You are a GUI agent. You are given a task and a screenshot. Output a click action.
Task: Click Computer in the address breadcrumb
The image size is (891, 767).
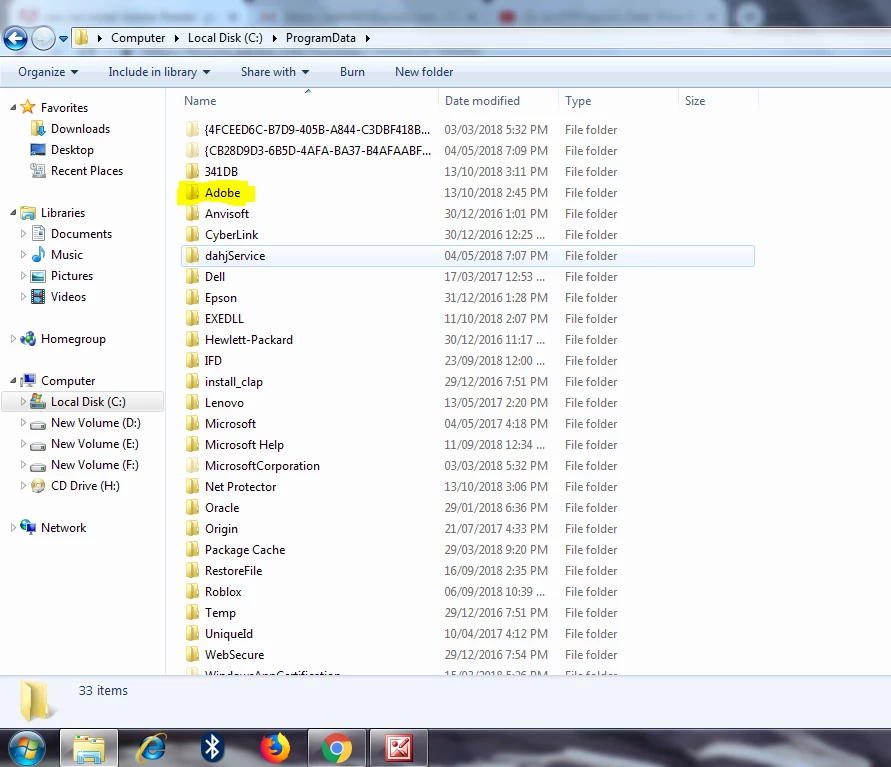coord(138,38)
